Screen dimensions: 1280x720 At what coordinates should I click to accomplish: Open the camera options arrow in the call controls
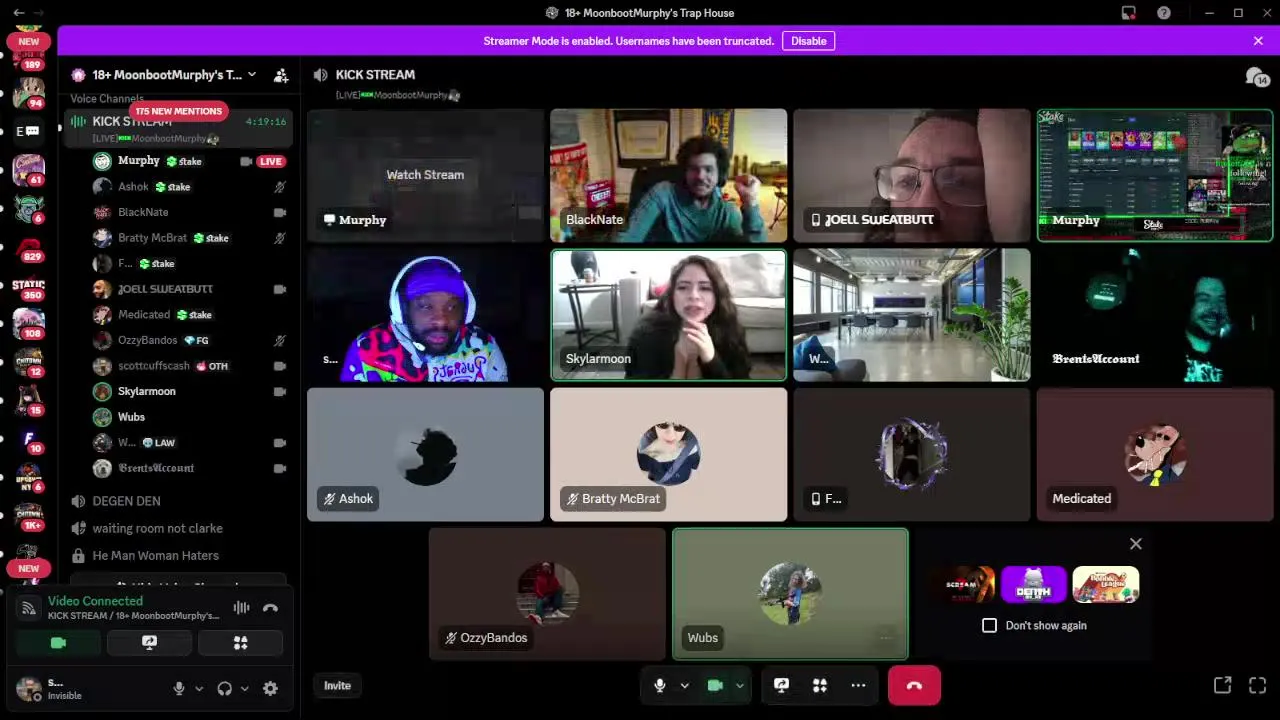(740, 685)
